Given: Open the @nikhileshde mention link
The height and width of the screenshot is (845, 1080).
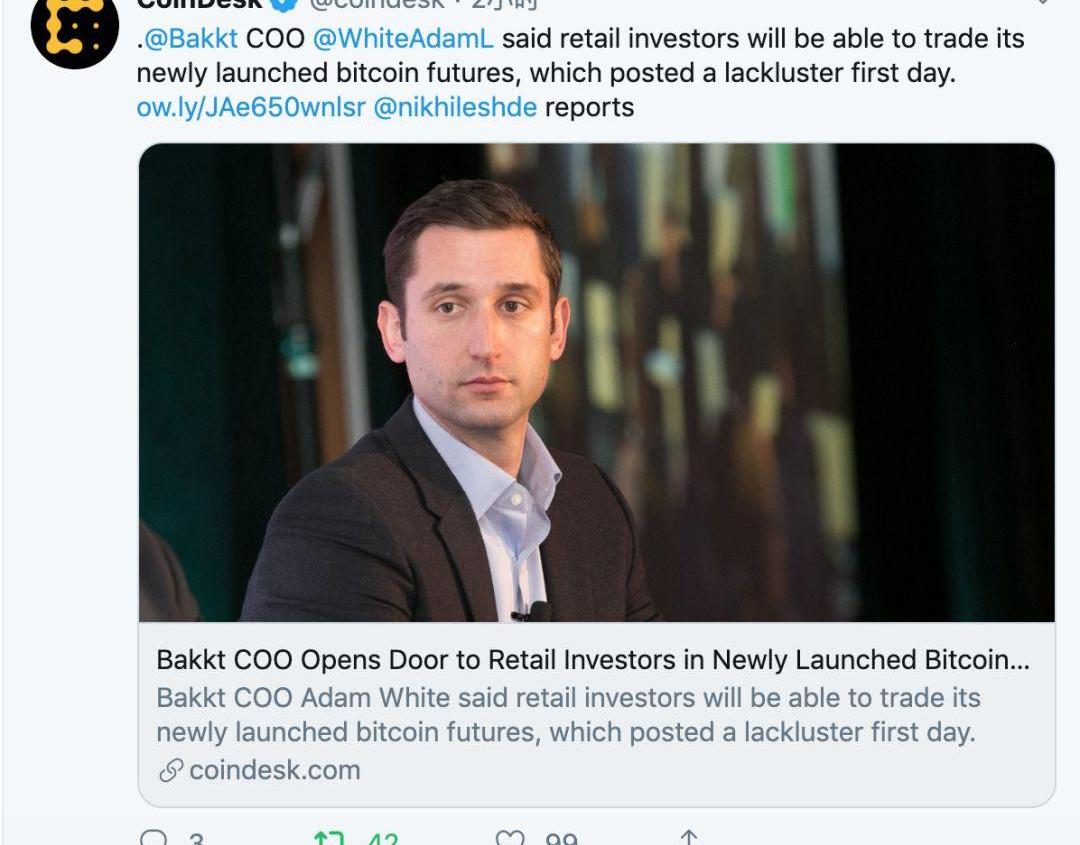Looking at the screenshot, I should pos(455,107).
